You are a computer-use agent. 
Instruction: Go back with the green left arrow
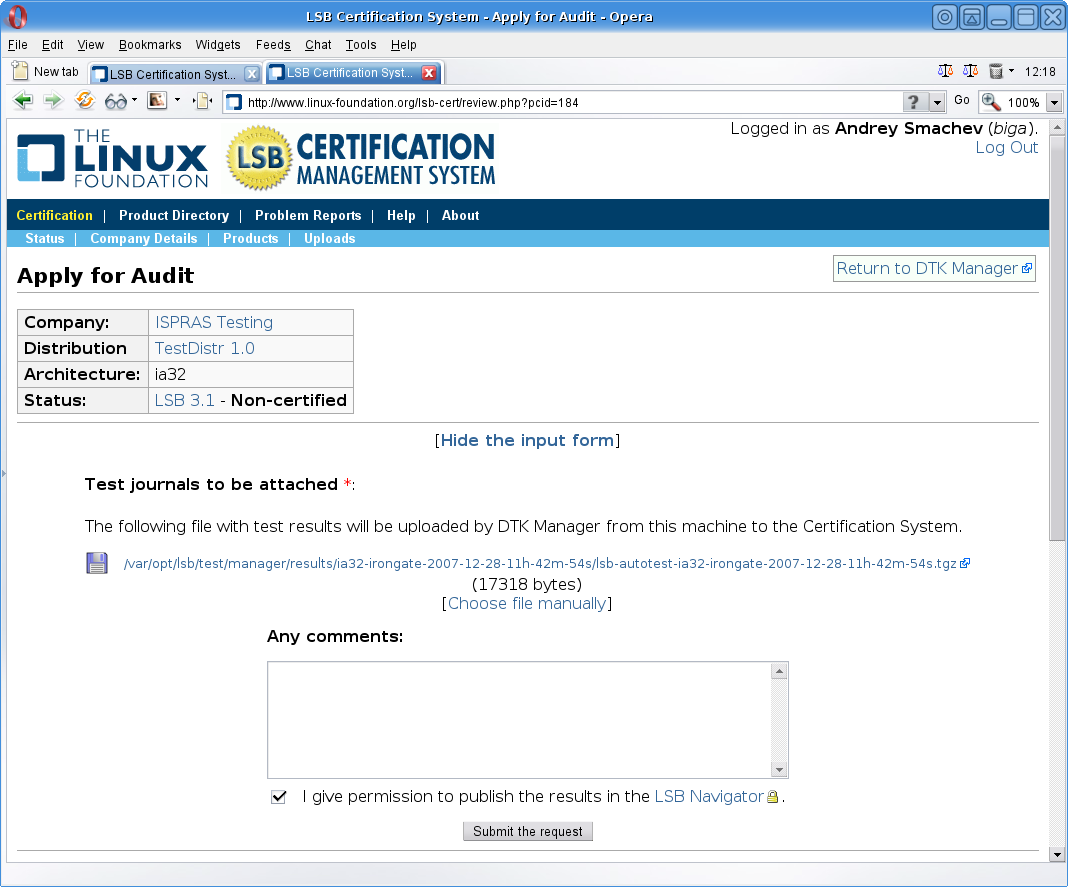click(x=23, y=101)
